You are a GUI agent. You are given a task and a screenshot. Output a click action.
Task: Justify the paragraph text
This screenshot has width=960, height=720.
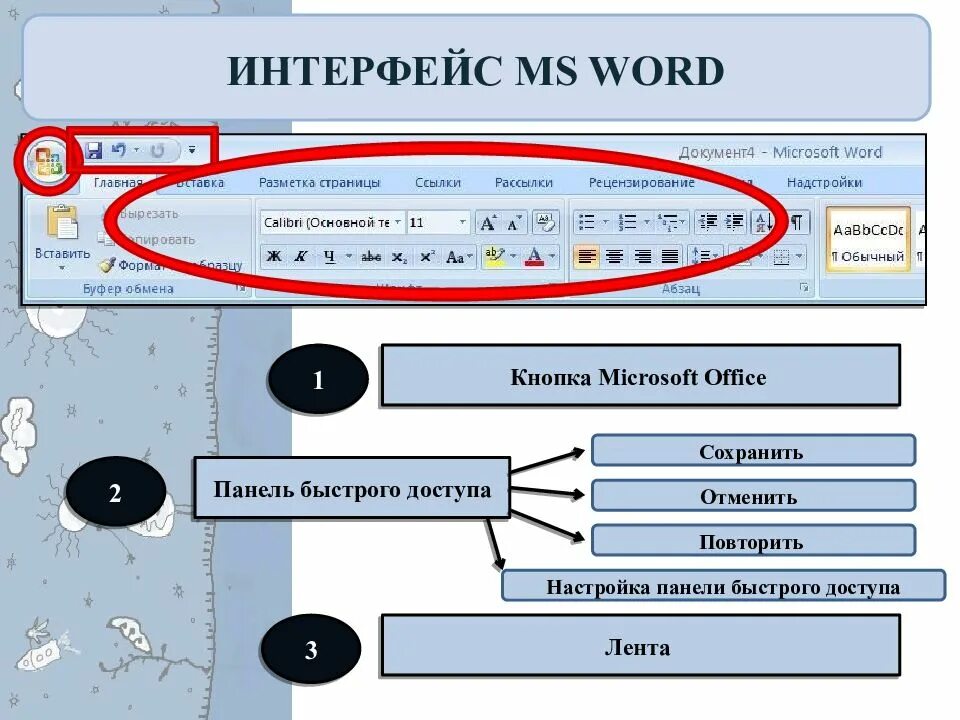pos(670,257)
